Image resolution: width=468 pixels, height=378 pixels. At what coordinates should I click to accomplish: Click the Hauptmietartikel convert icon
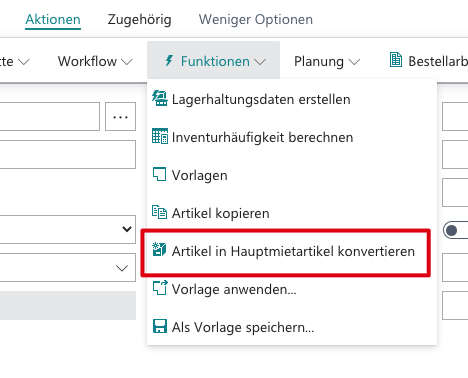(x=159, y=250)
